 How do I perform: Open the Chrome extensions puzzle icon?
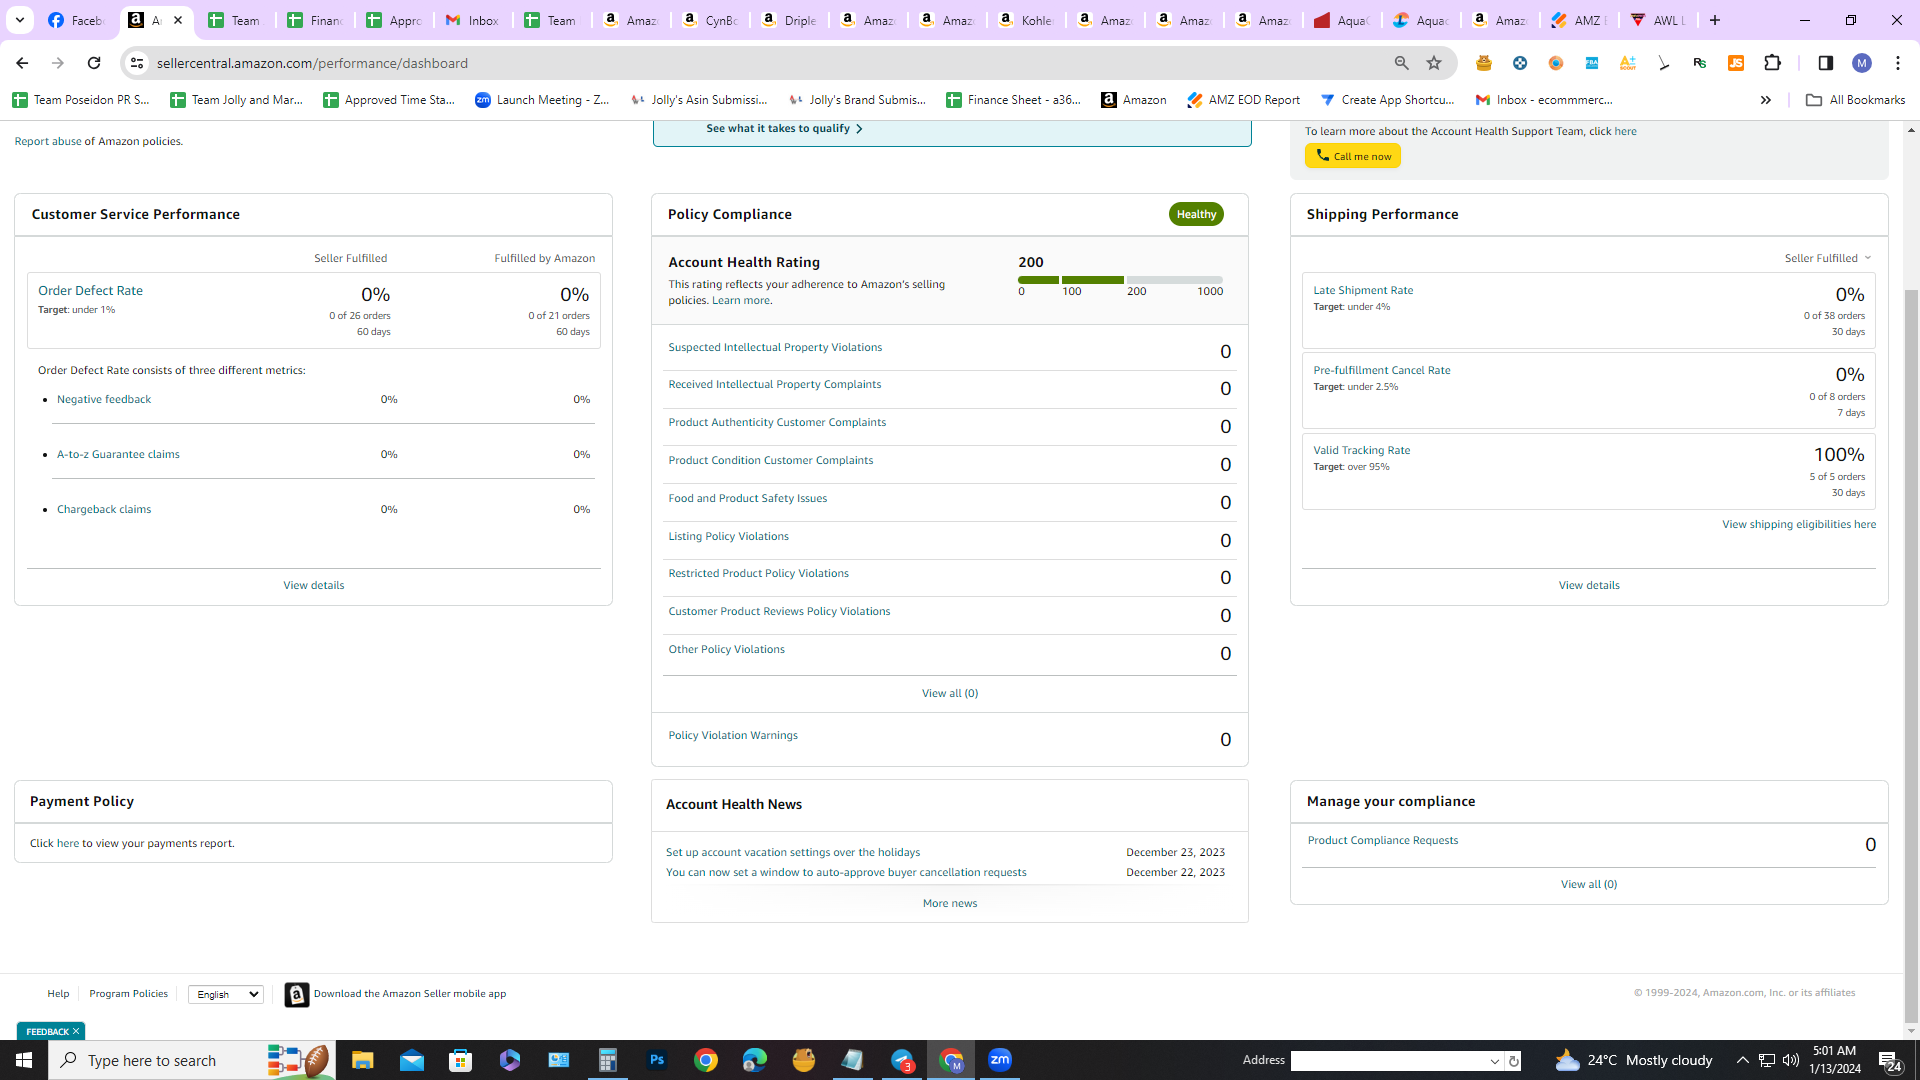pyautogui.click(x=1773, y=63)
